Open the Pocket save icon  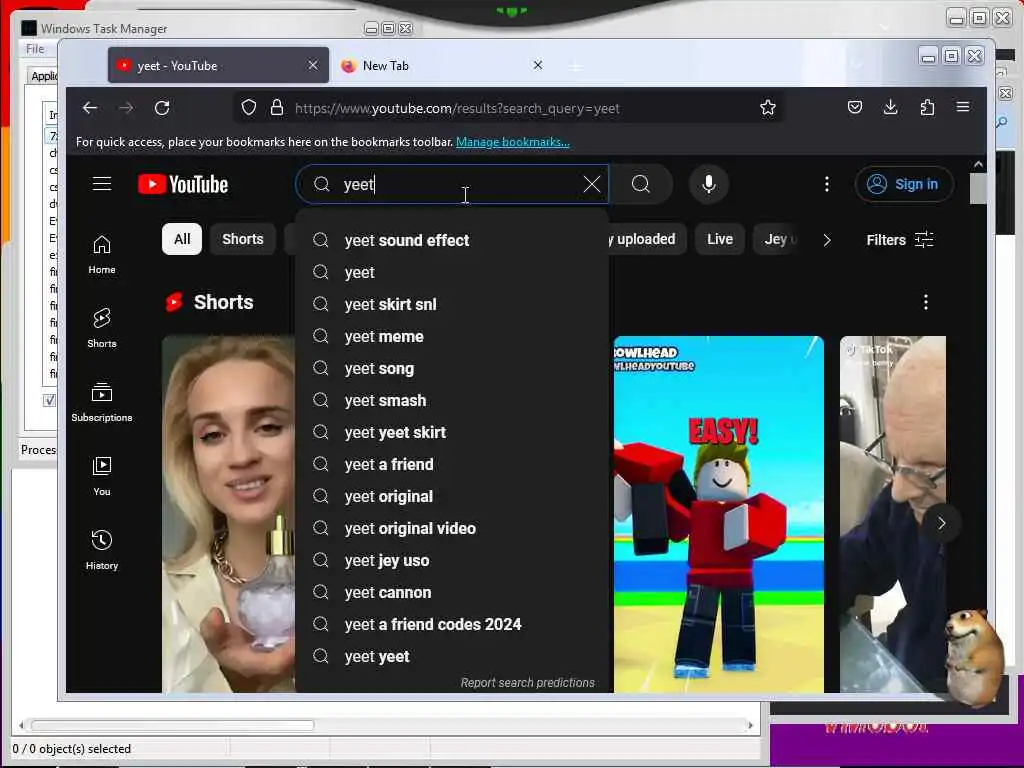point(855,107)
